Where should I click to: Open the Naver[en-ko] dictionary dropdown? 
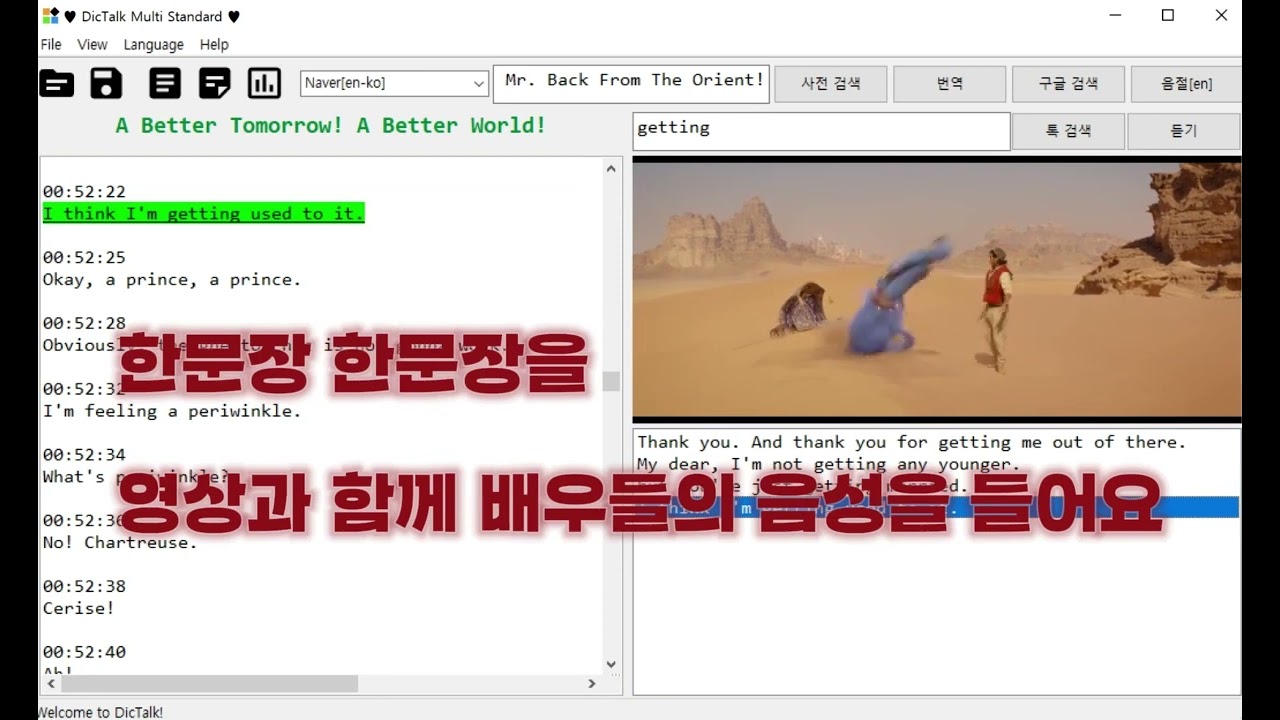394,83
